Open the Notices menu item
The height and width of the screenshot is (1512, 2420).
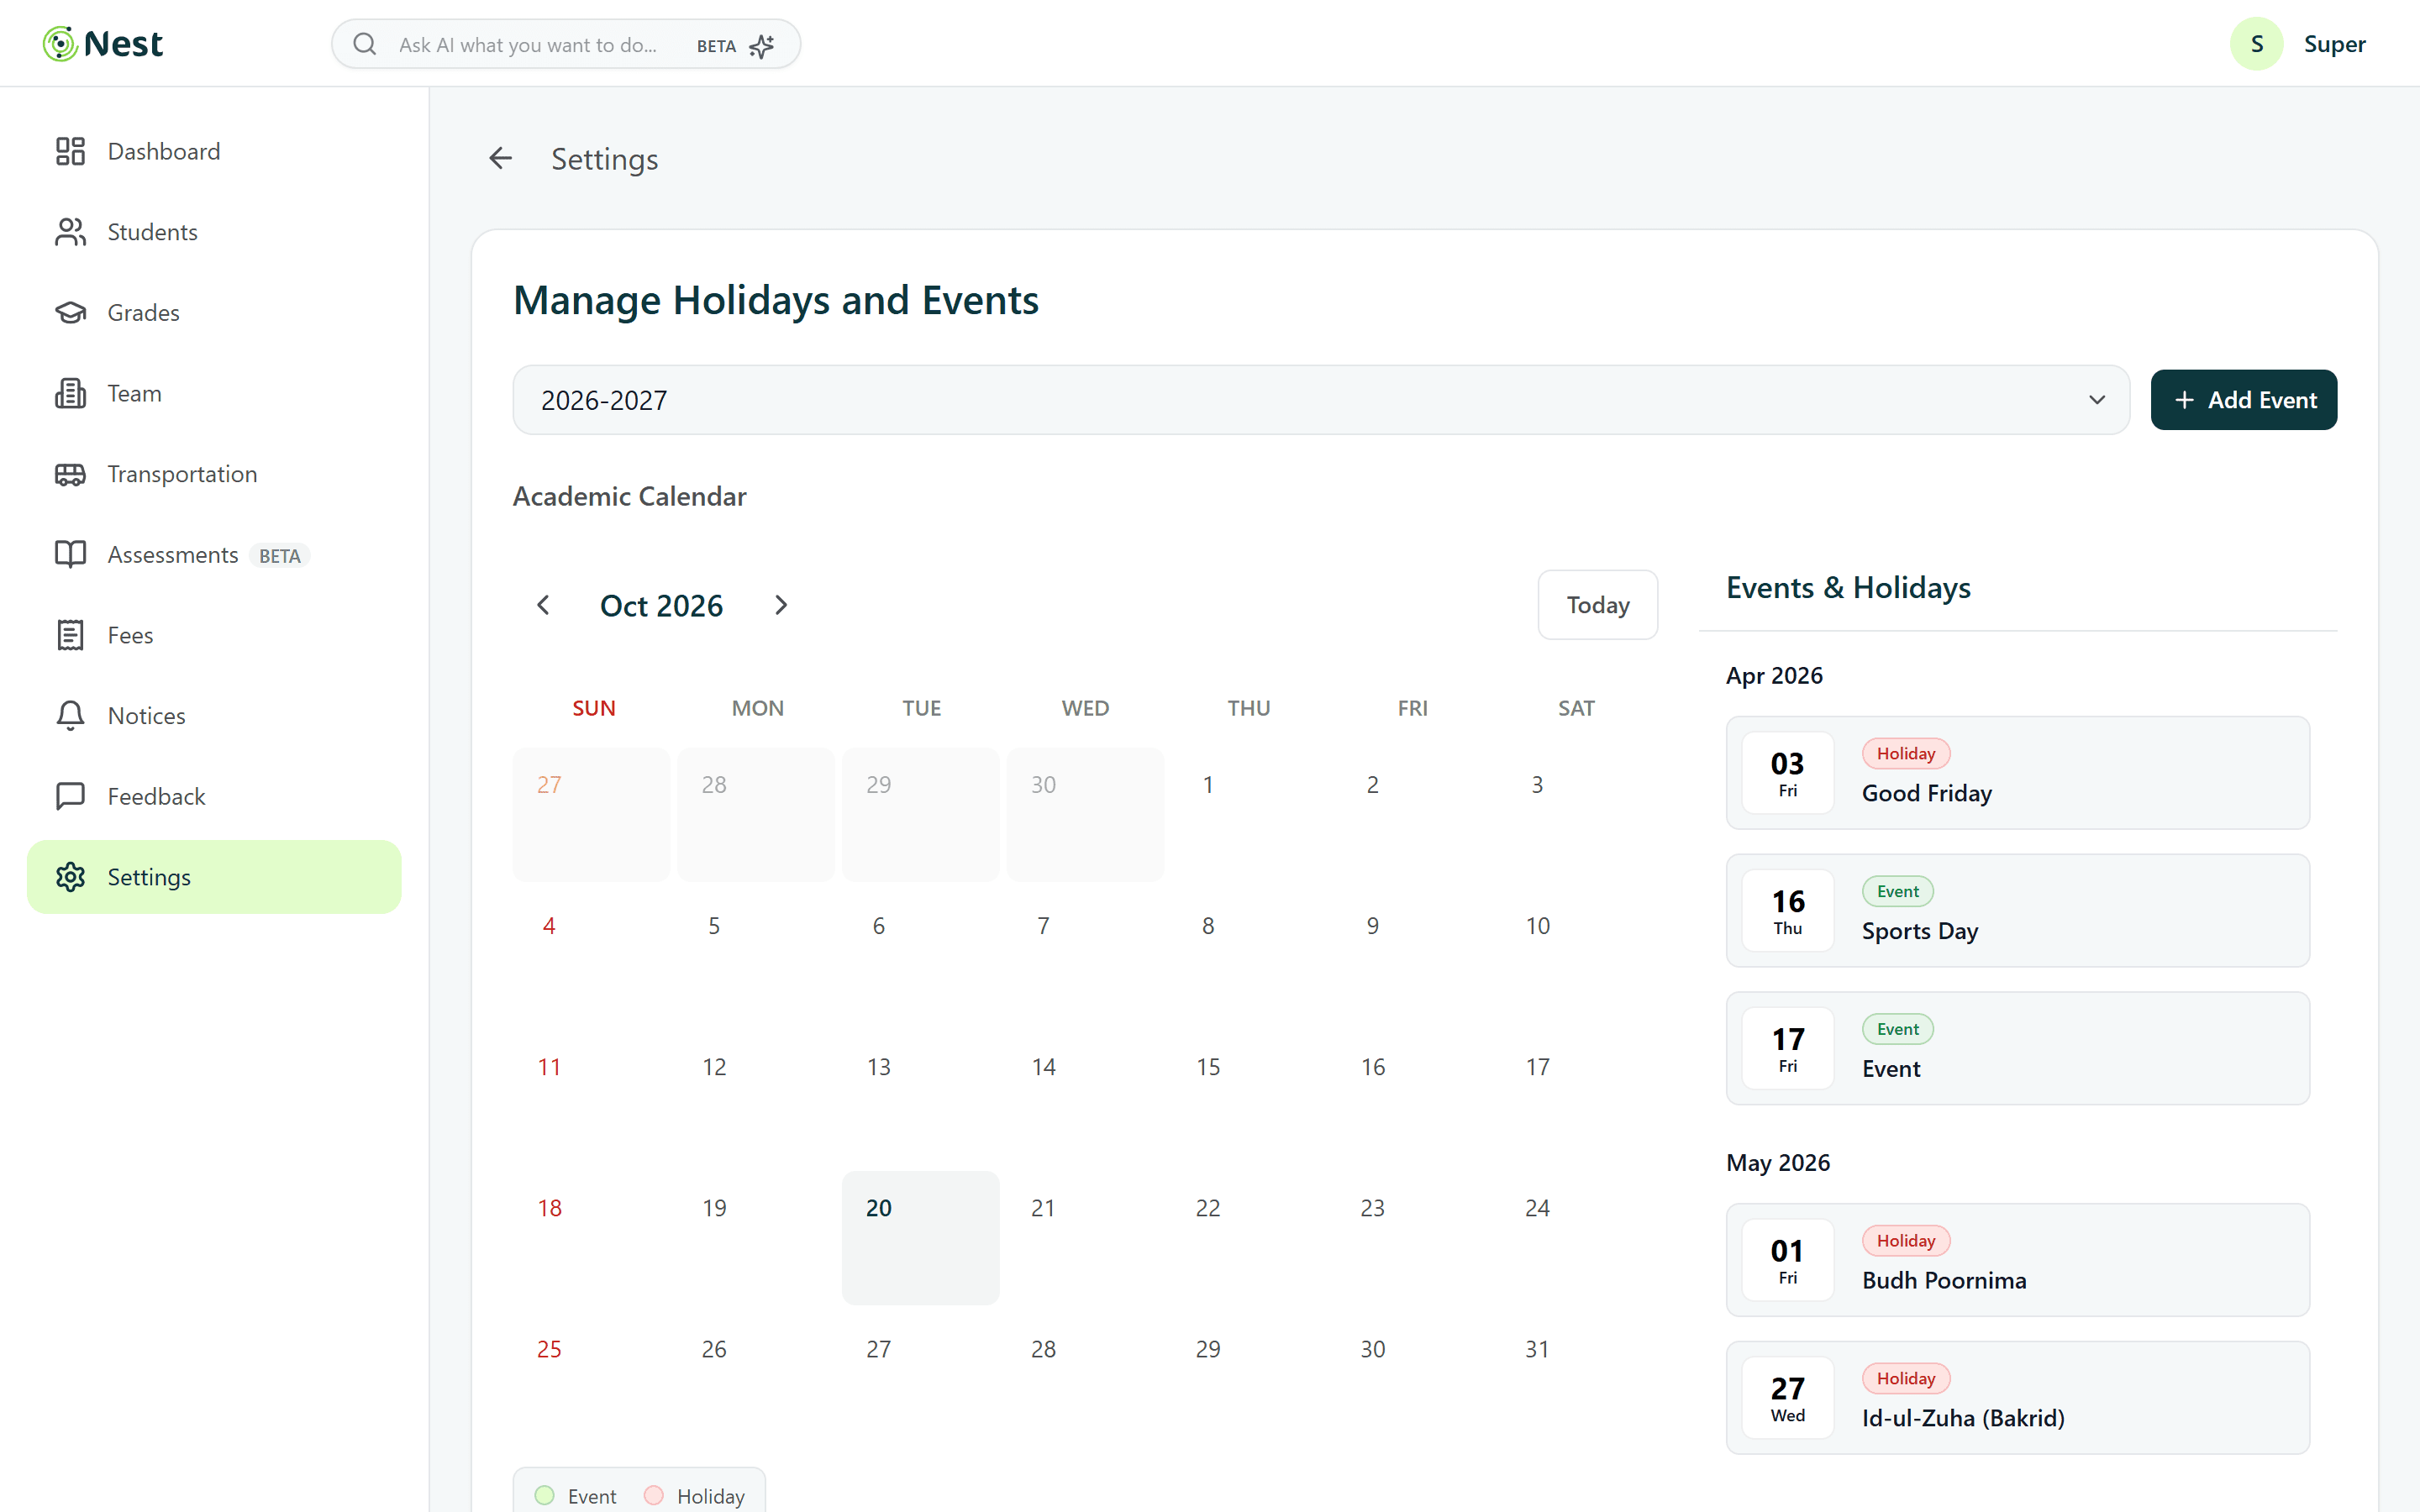tap(214, 716)
